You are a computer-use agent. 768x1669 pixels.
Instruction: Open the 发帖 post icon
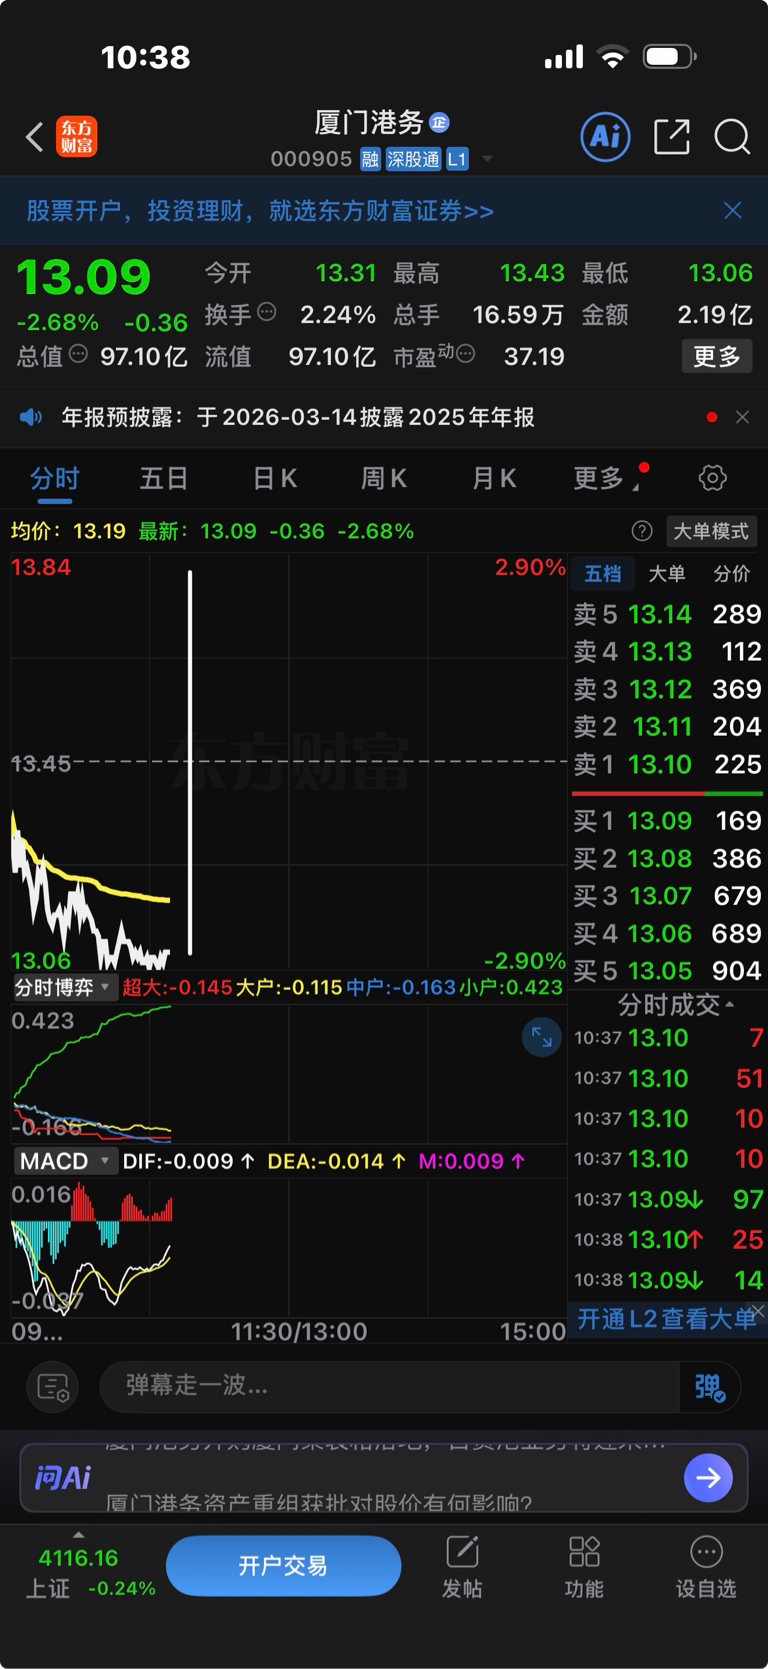(462, 1566)
